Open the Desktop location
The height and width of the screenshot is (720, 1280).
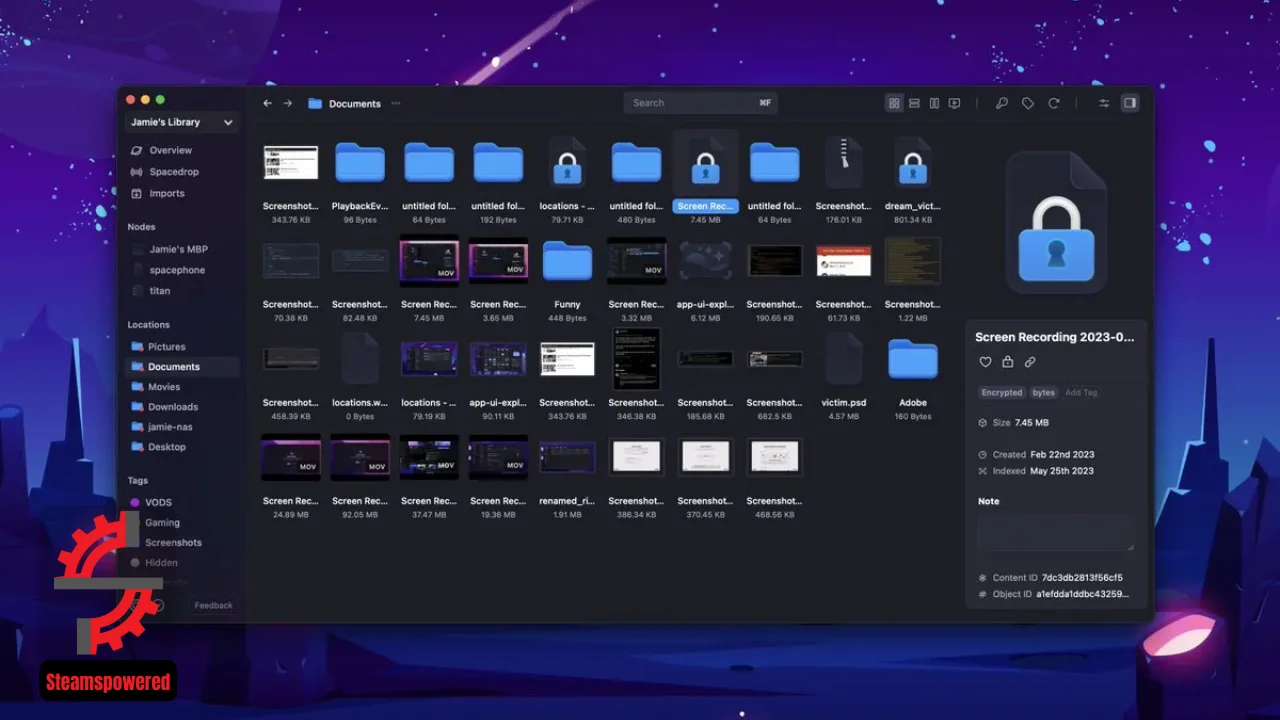167,447
